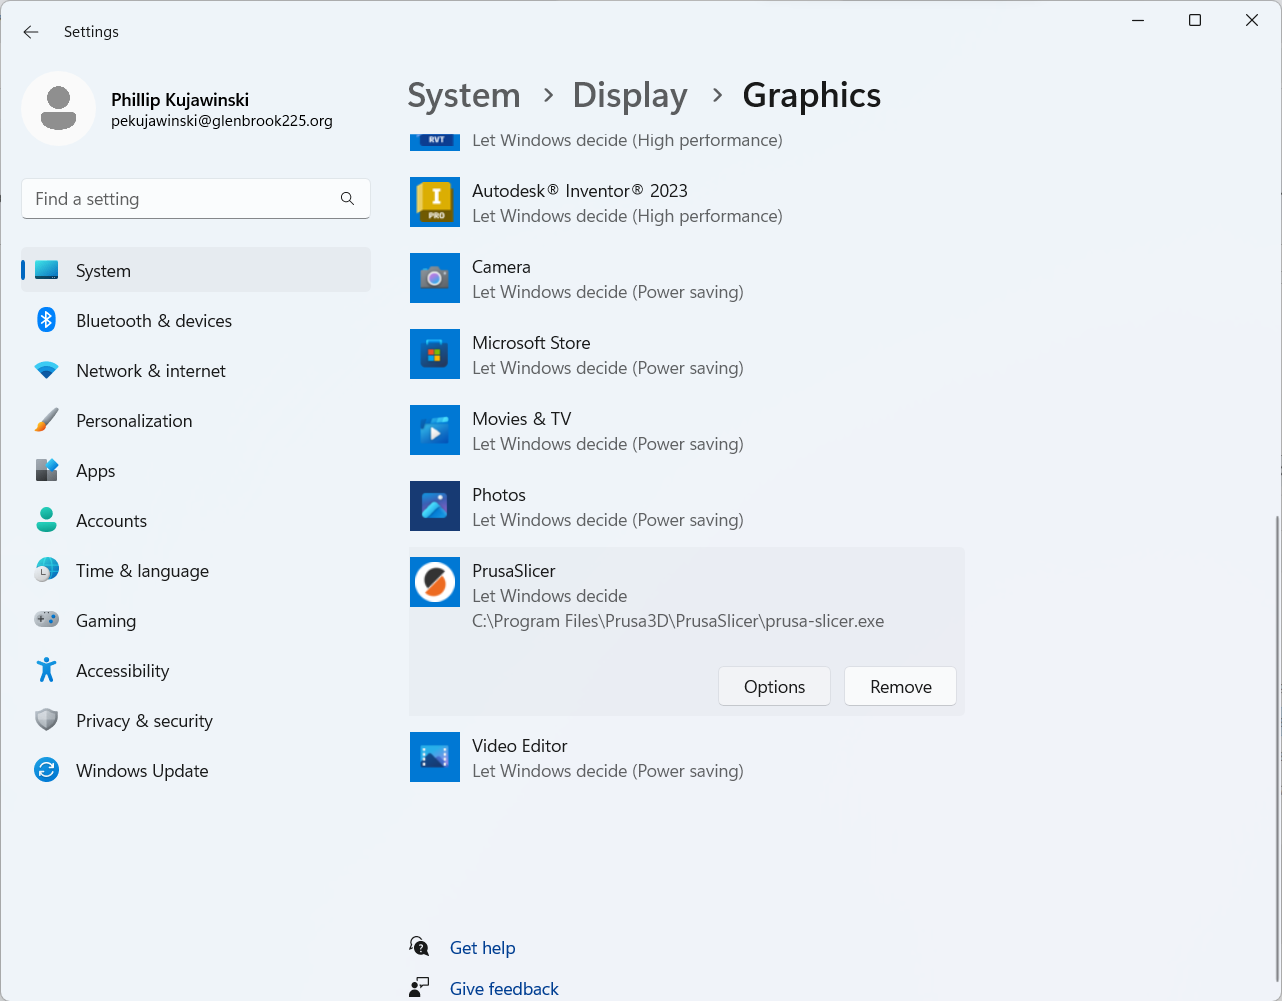Click the Windows Update sync icon
This screenshot has height=1001, width=1282.
[47, 770]
